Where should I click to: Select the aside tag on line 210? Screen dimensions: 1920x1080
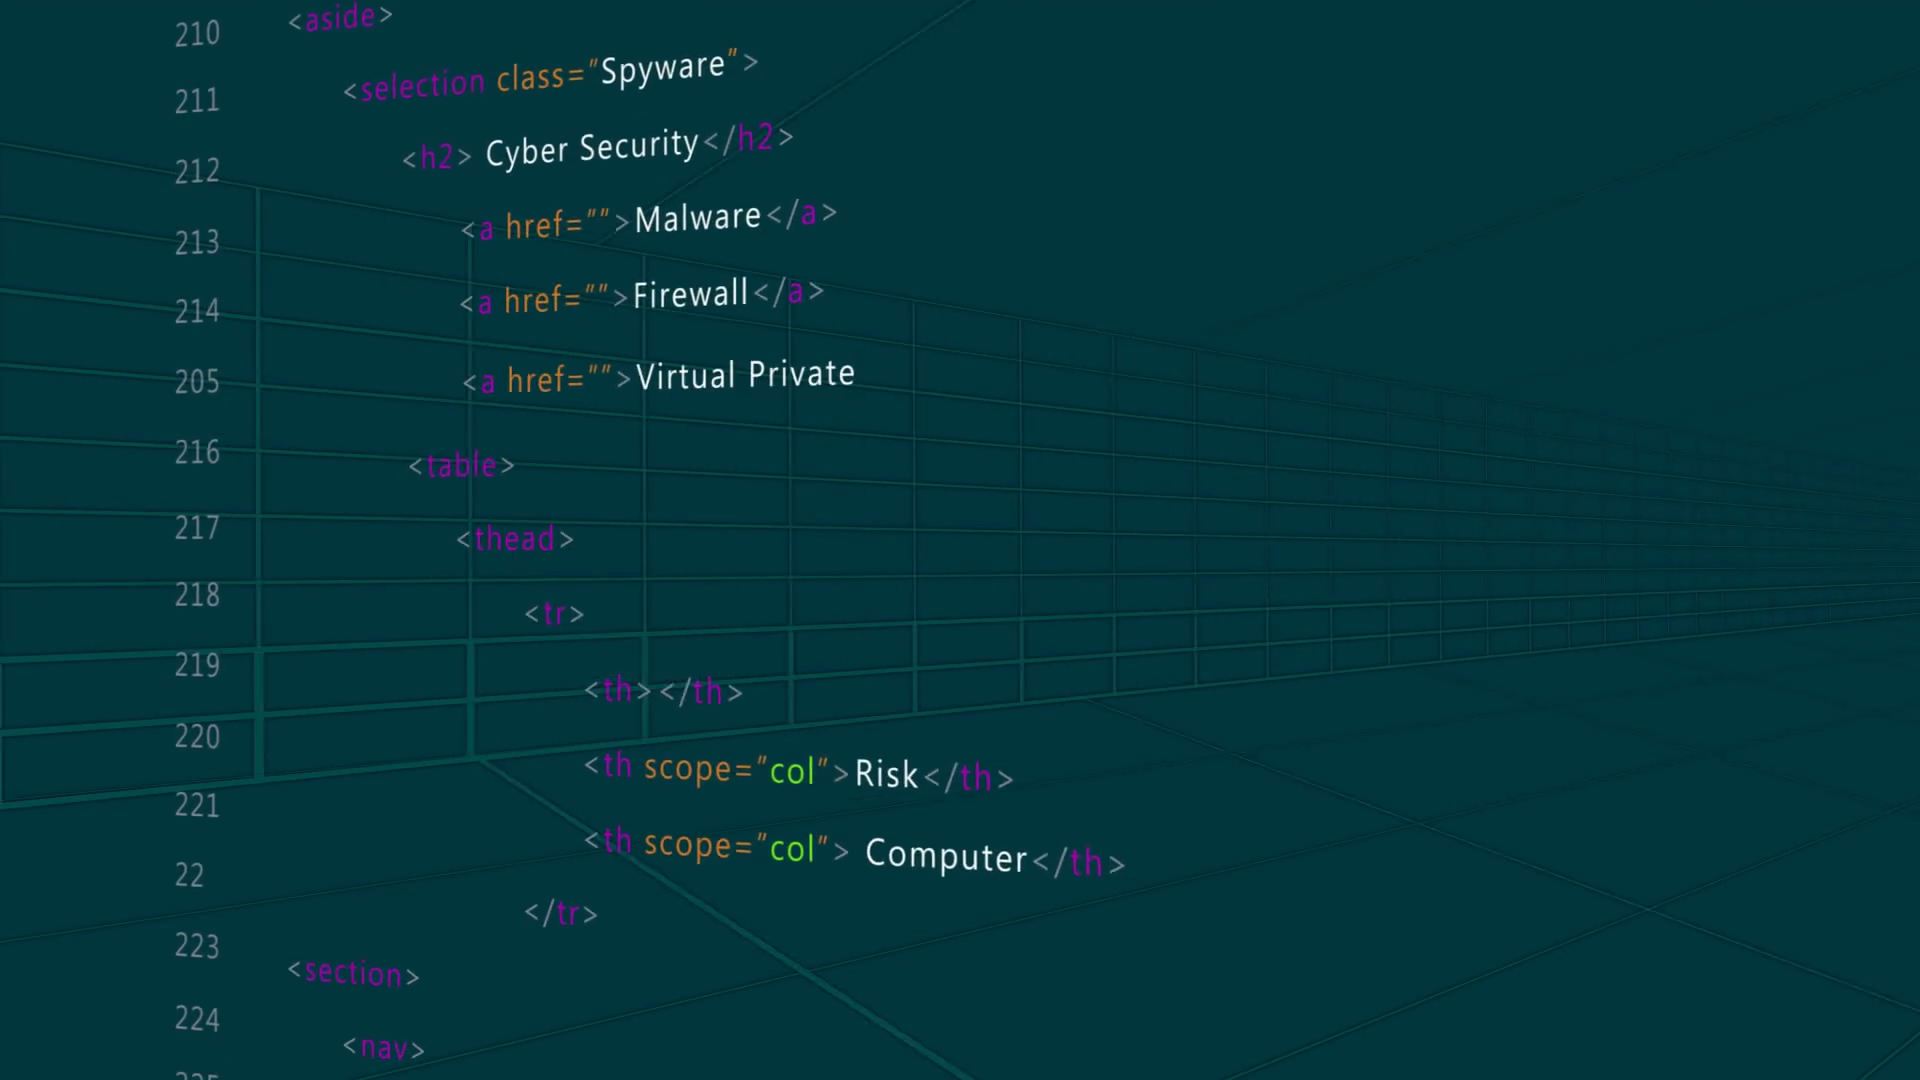340,17
